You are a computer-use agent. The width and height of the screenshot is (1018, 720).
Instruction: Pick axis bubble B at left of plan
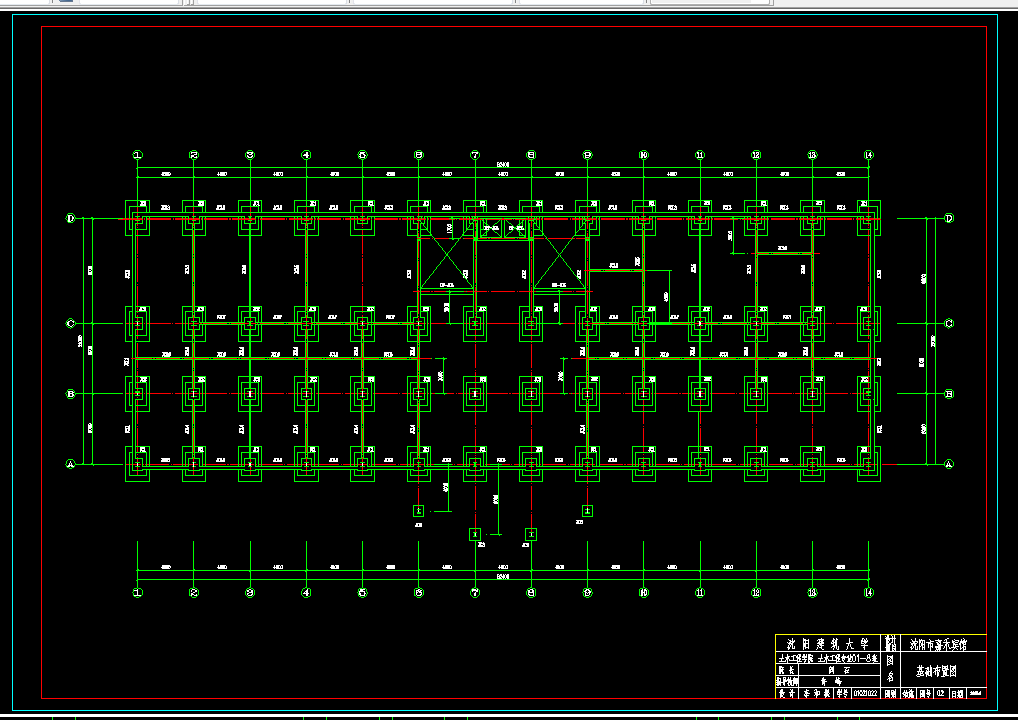click(x=71, y=393)
